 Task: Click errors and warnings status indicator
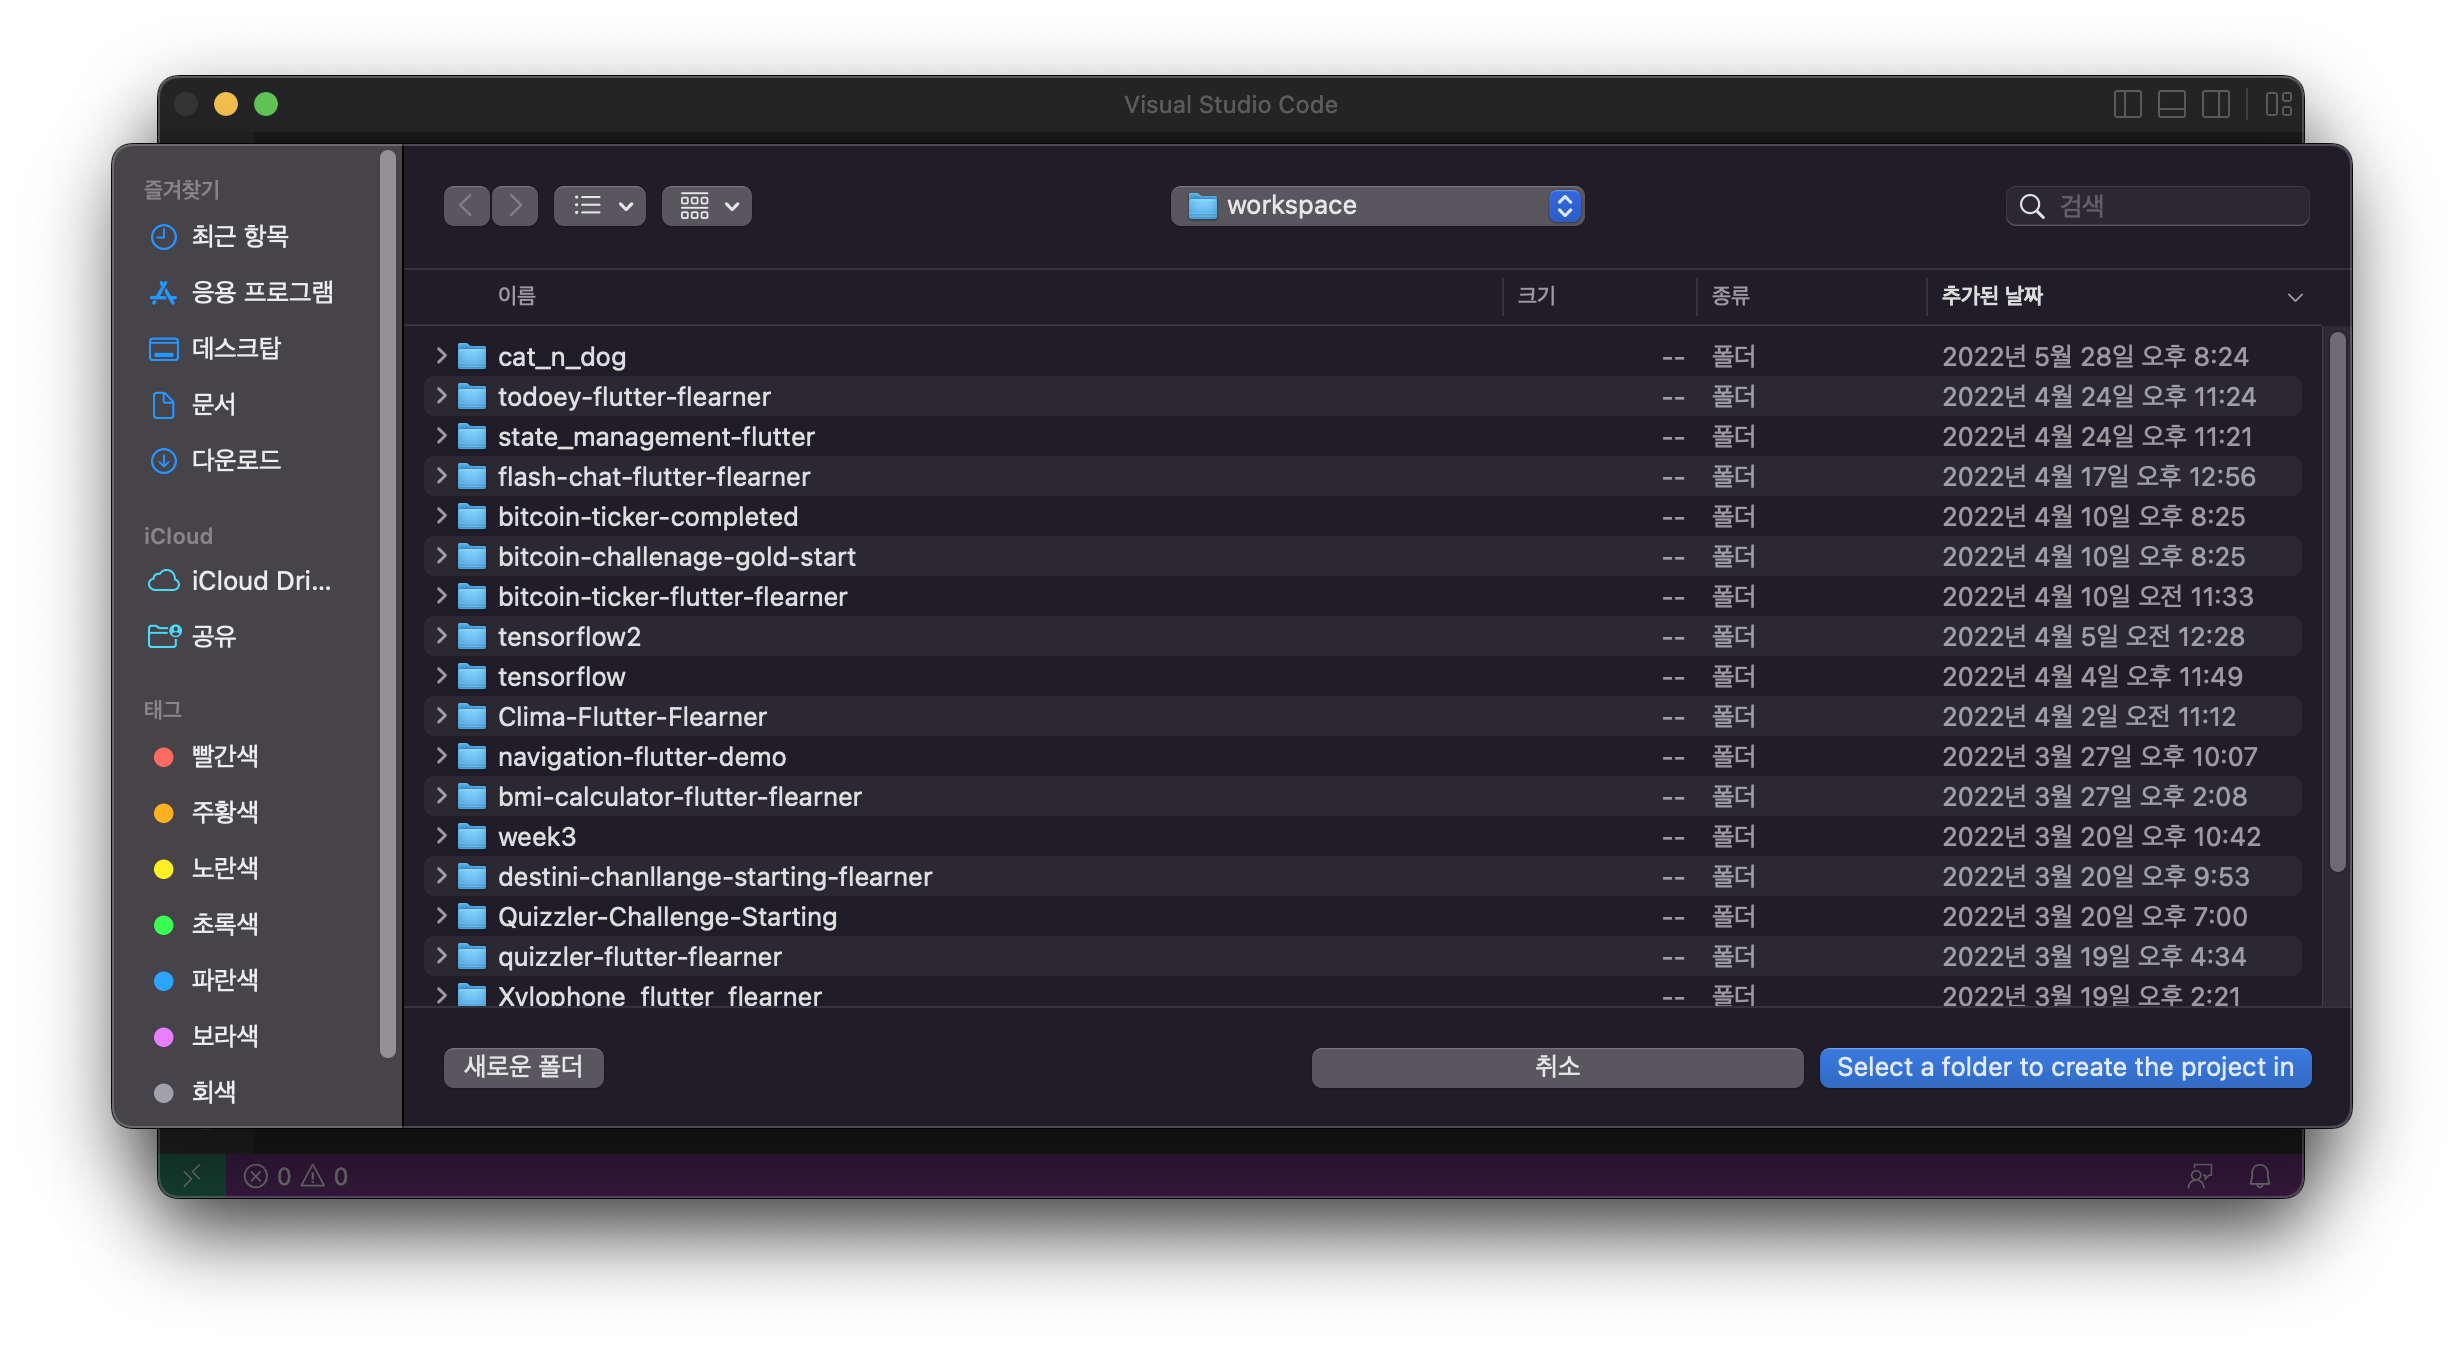click(x=296, y=1176)
